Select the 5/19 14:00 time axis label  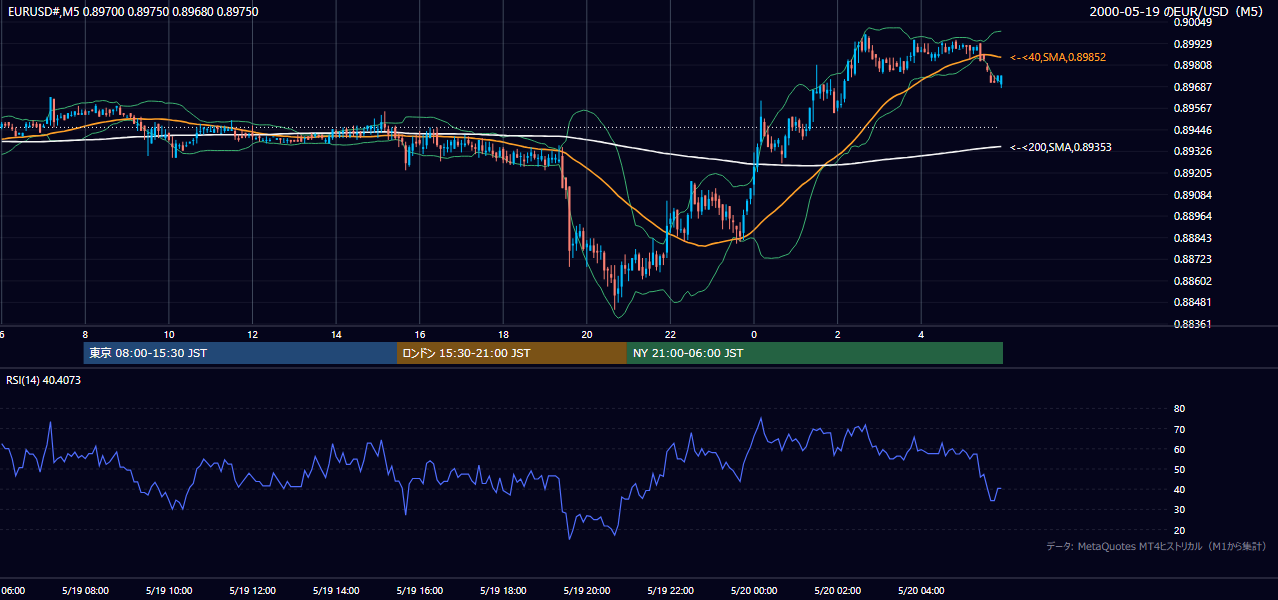coord(336,591)
